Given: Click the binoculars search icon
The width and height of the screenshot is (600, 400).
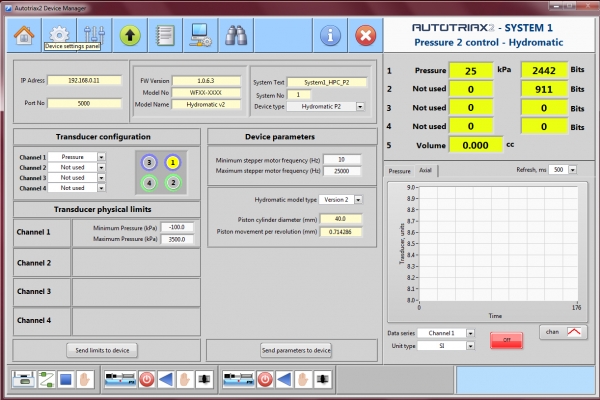Looking at the screenshot, I should click(x=236, y=35).
